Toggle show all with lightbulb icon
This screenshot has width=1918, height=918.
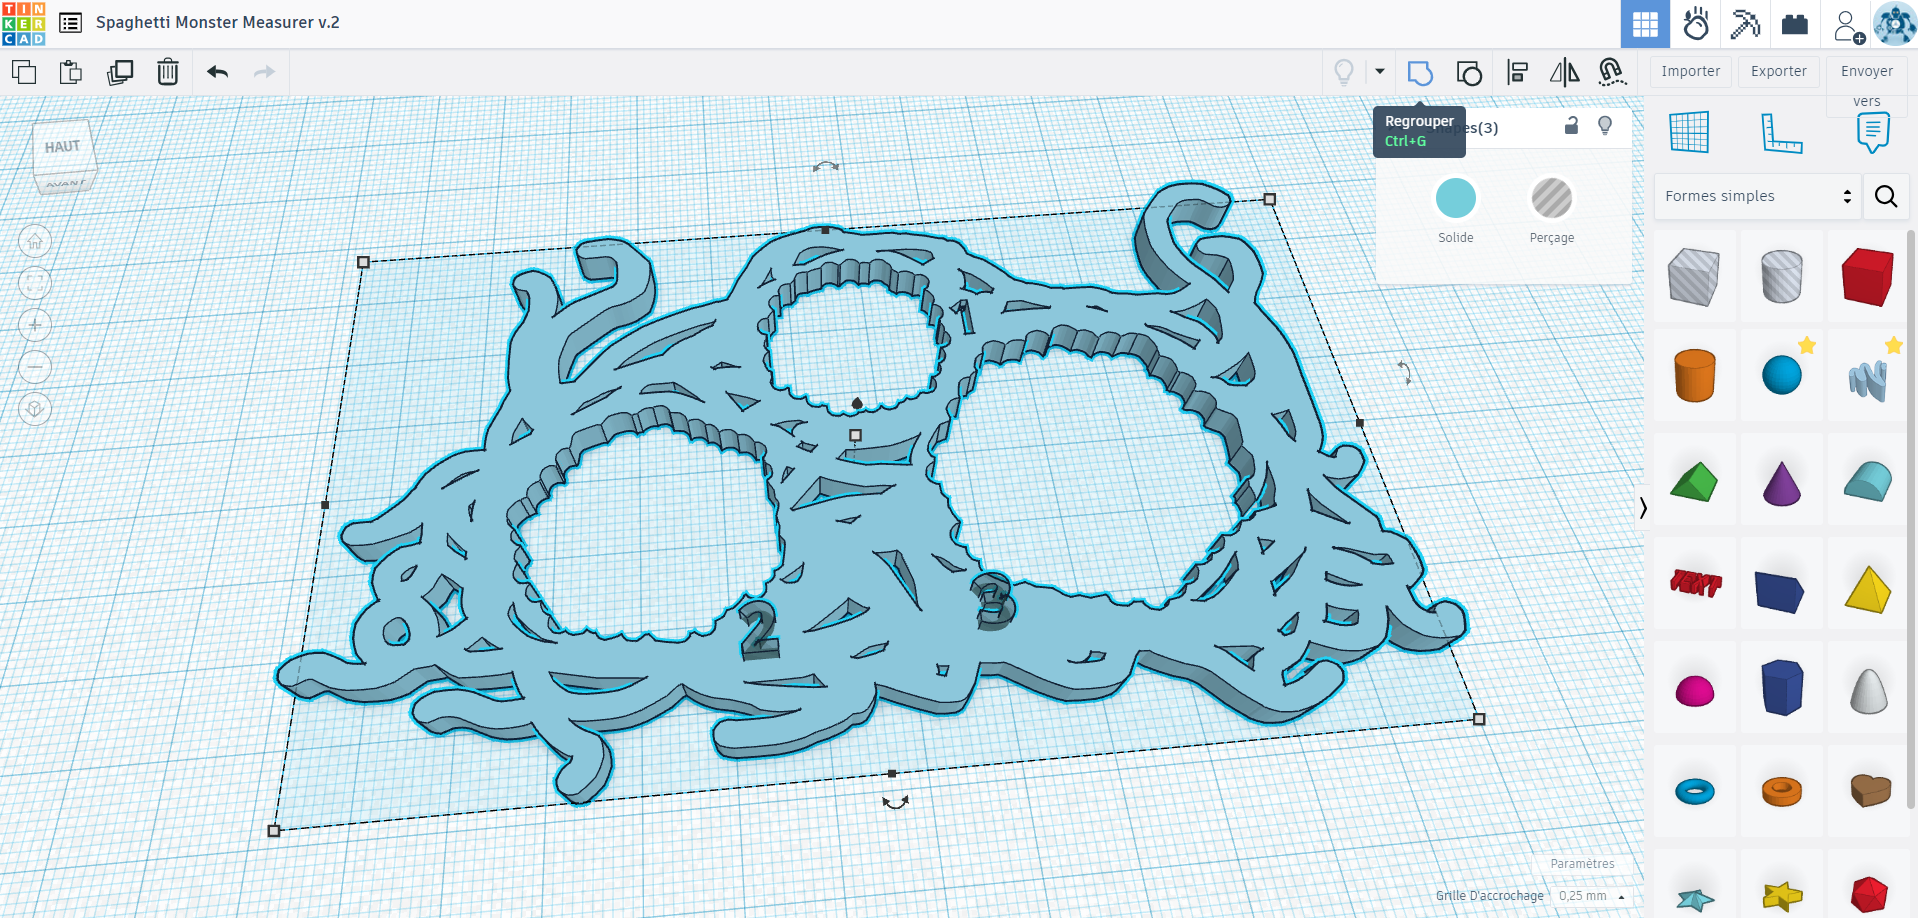click(x=1344, y=72)
